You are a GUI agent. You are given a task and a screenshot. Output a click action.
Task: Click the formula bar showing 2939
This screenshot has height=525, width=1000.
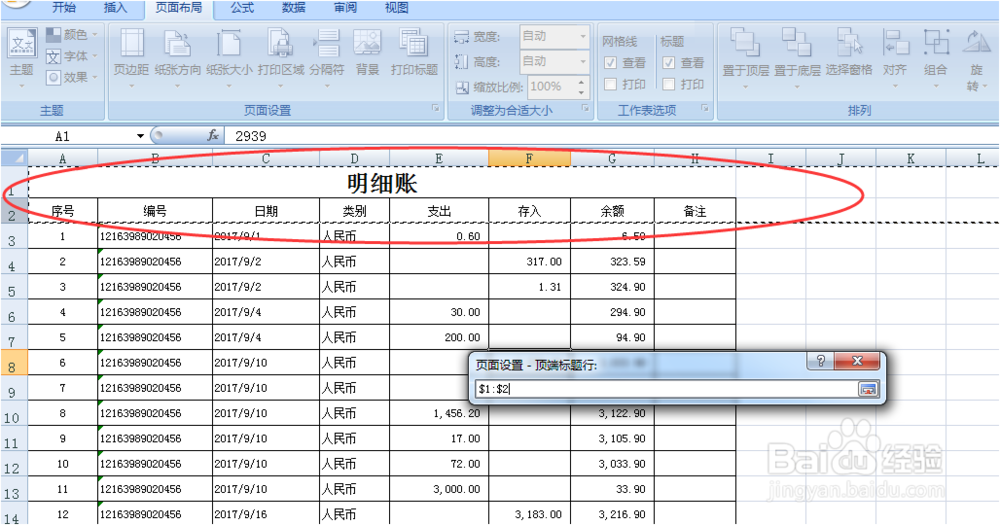coord(611,136)
